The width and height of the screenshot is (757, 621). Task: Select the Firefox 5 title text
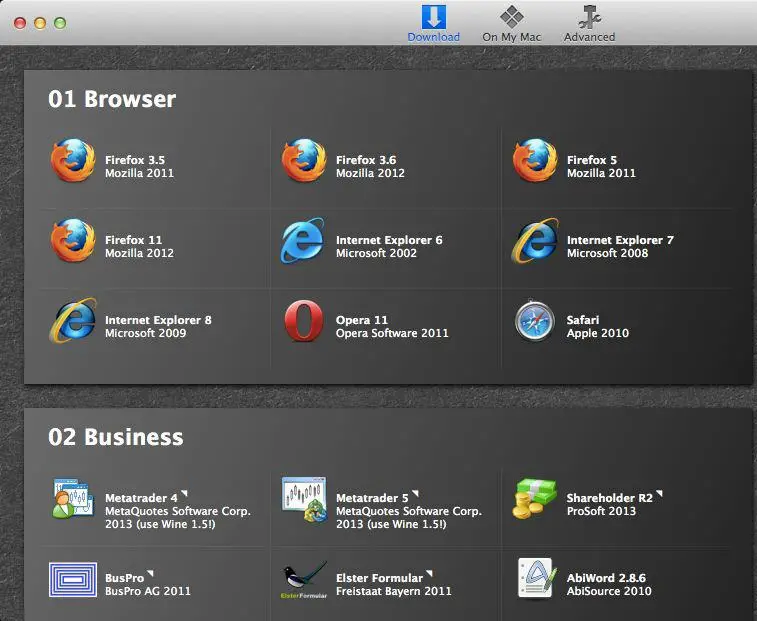pyautogui.click(x=591, y=160)
